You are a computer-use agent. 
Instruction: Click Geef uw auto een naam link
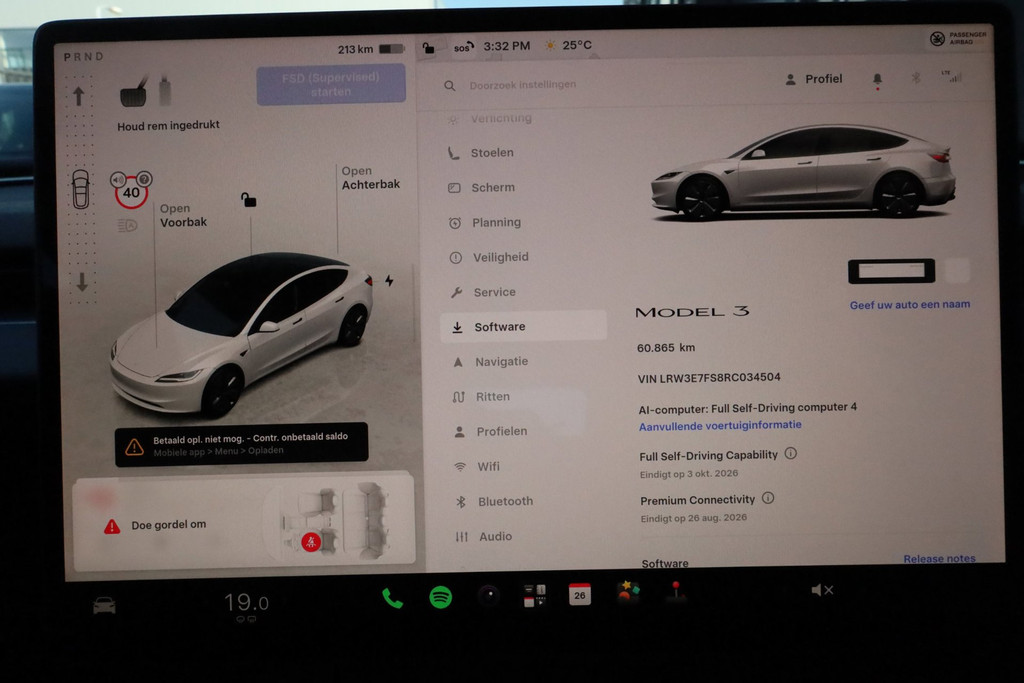tap(910, 304)
